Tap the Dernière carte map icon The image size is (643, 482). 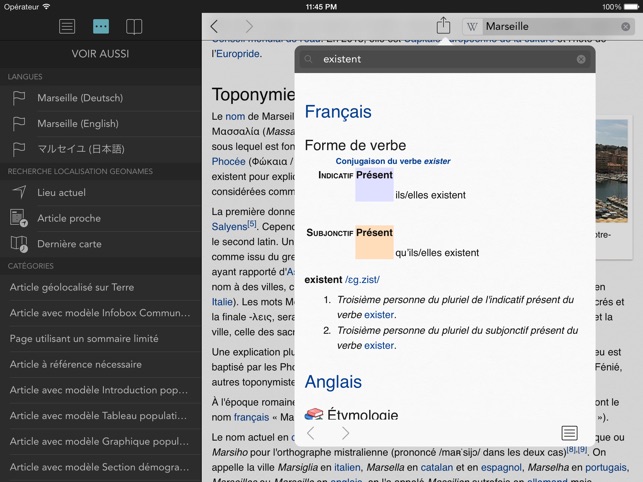pyautogui.click(x=19, y=244)
